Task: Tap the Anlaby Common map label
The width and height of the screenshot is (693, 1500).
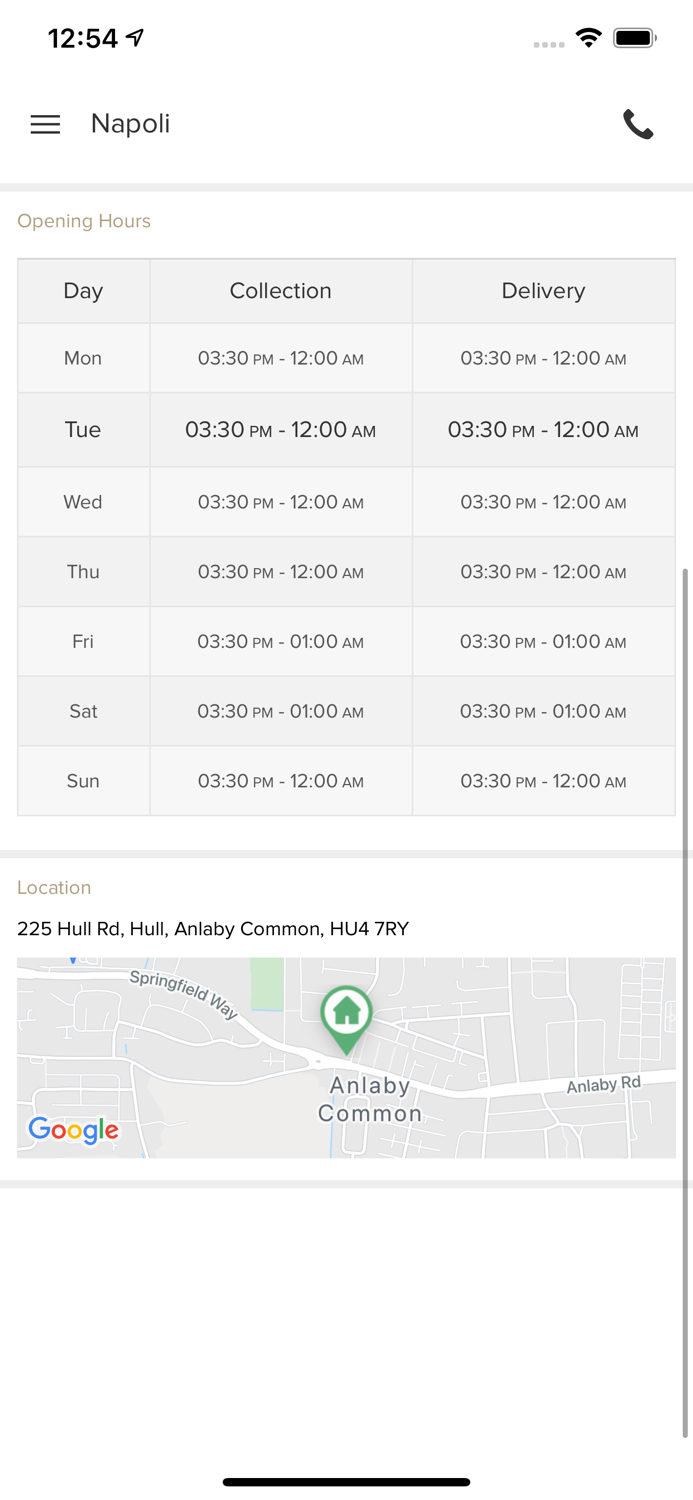Action: pos(370,1099)
